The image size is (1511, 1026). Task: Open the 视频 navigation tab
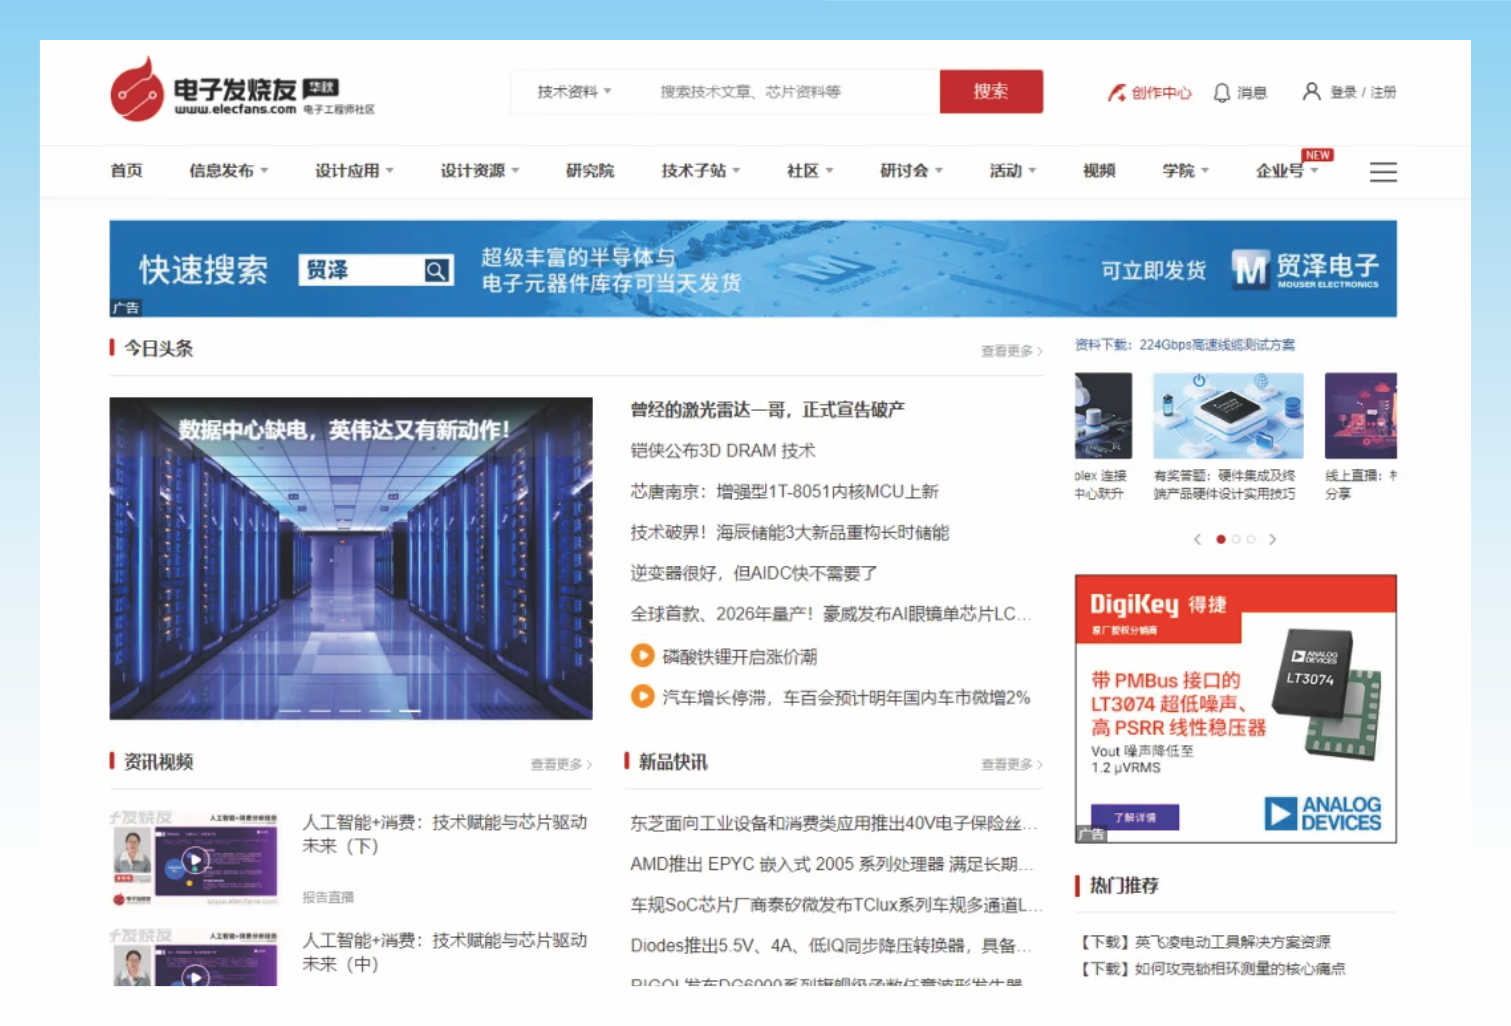[x=1098, y=171]
